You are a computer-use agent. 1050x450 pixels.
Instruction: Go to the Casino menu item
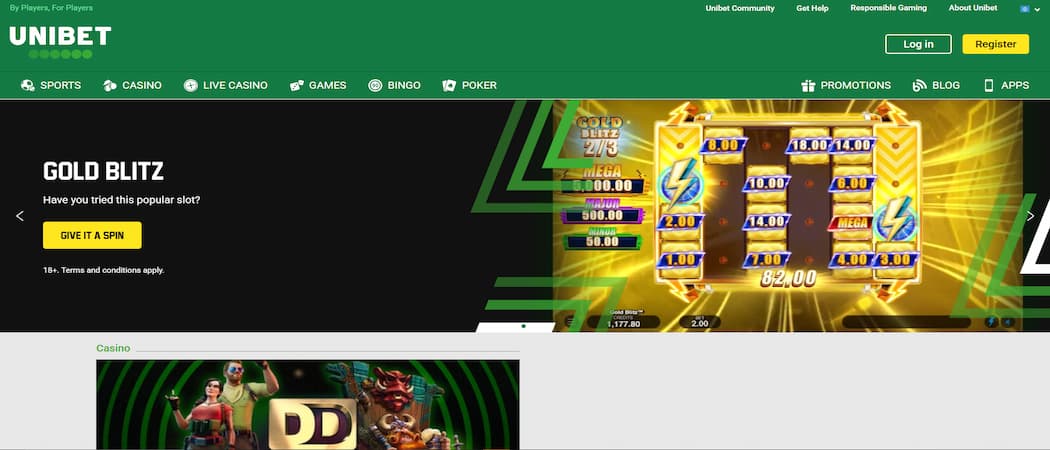(x=132, y=86)
